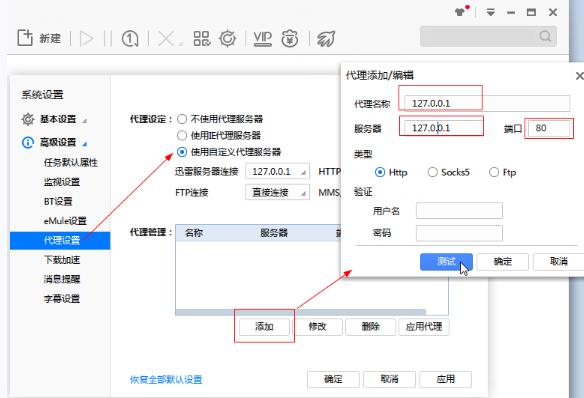Click the 代理名称 input field
The image size is (584, 398).
click(x=487, y=104)
